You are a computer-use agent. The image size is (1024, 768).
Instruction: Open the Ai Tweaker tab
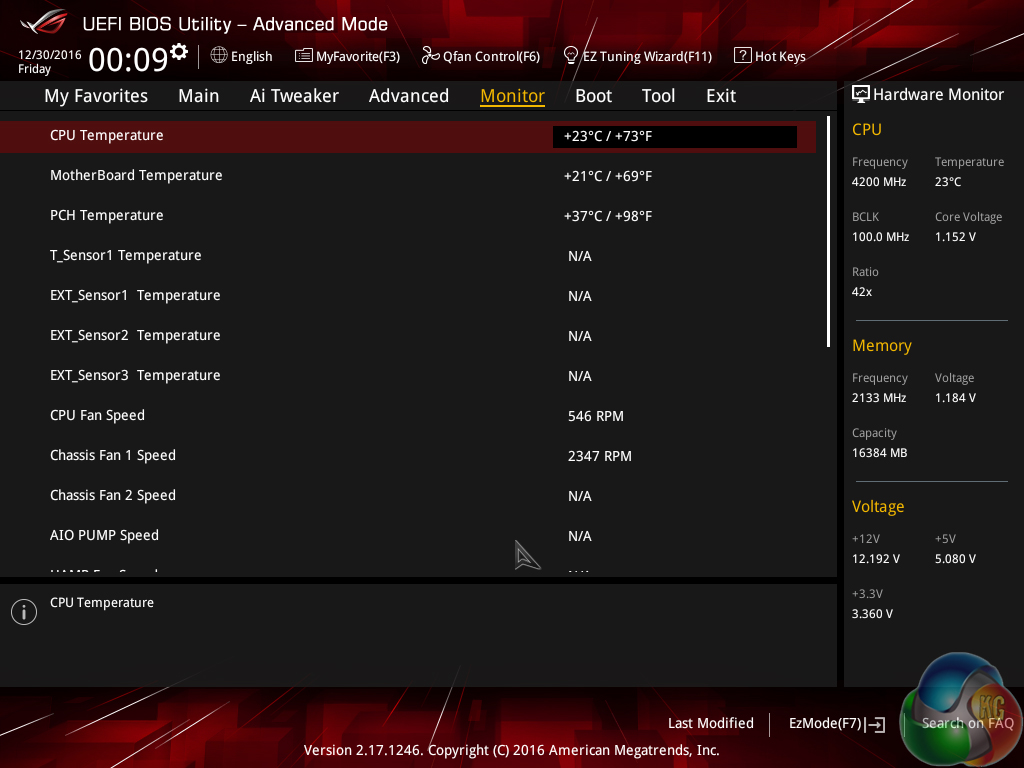click(x=294, y=96)
